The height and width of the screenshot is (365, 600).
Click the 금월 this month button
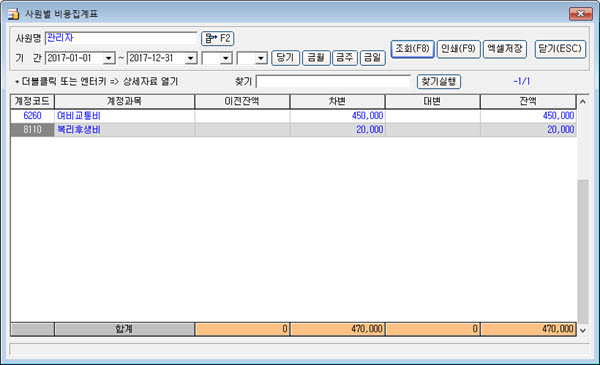coord(316,58)
